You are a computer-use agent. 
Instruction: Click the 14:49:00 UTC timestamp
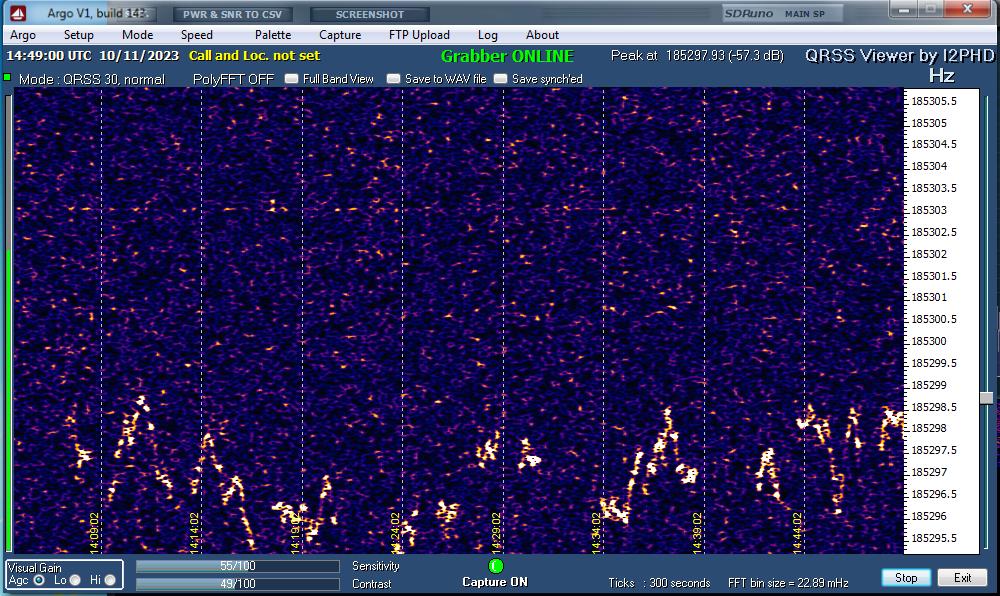pyautogui.click(x=48, y=55)
